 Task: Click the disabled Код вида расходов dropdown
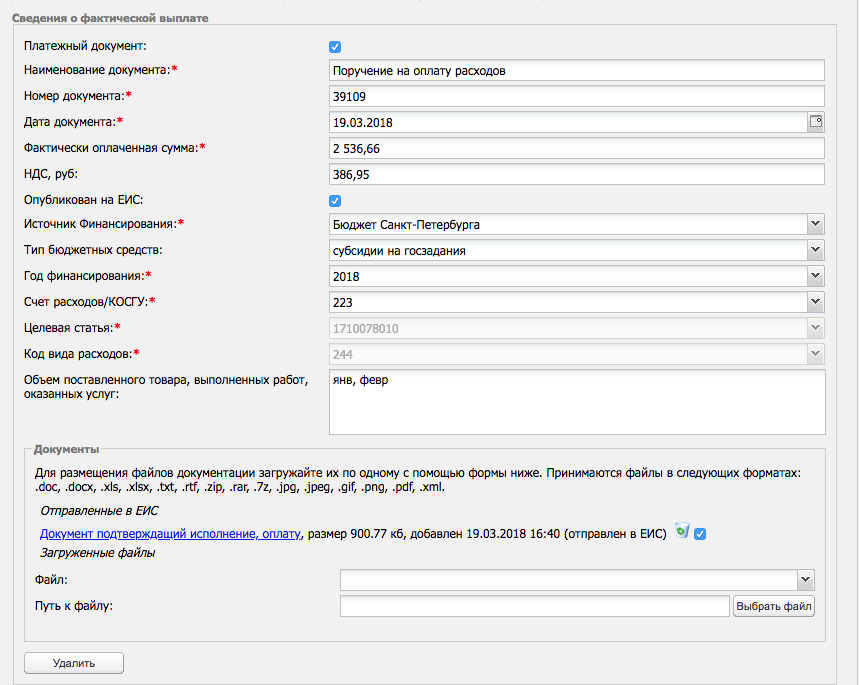pyautogui.click(x=576, y=354)
